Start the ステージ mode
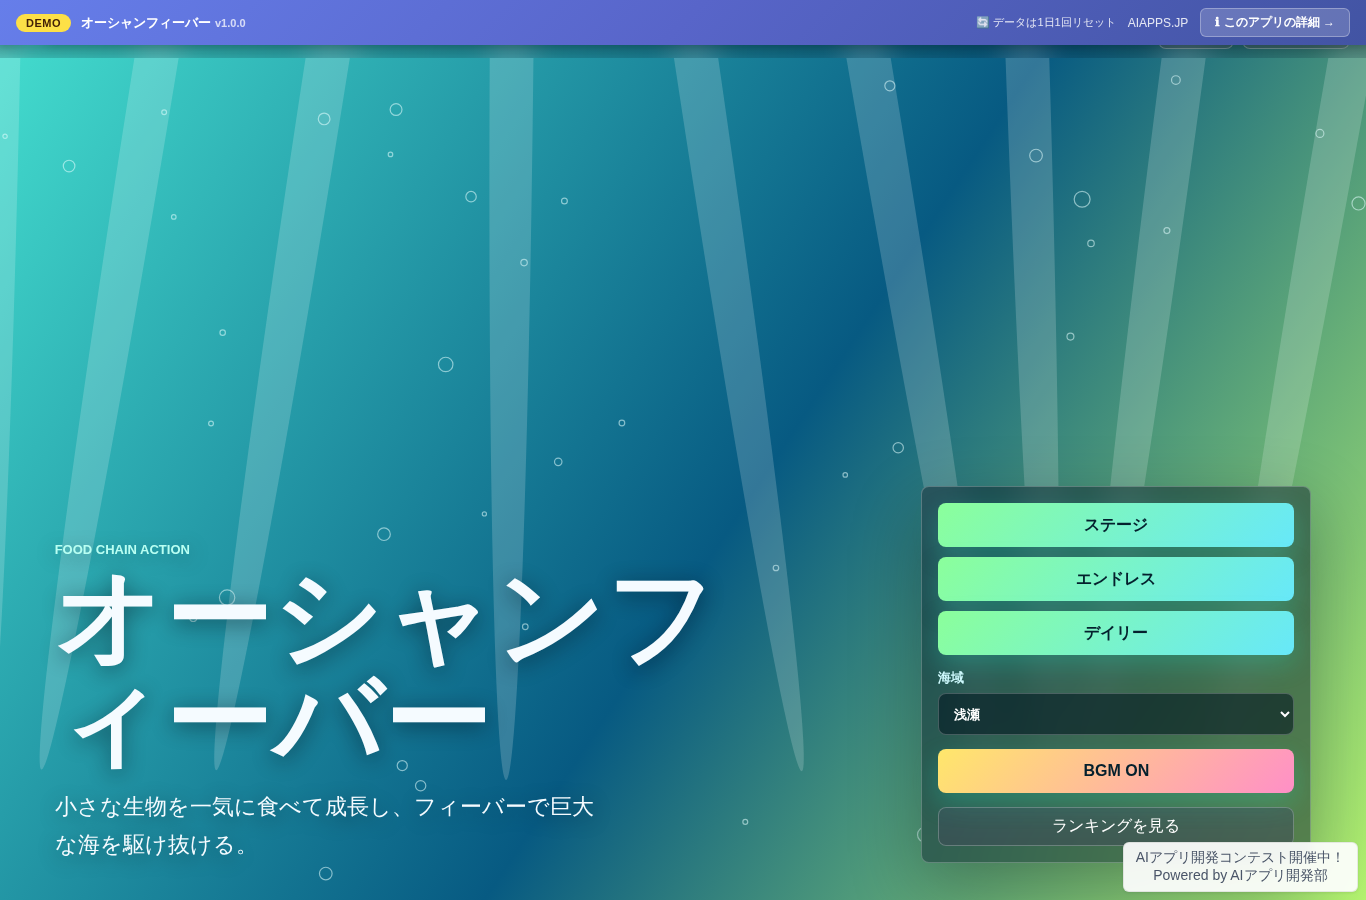 1116,525
